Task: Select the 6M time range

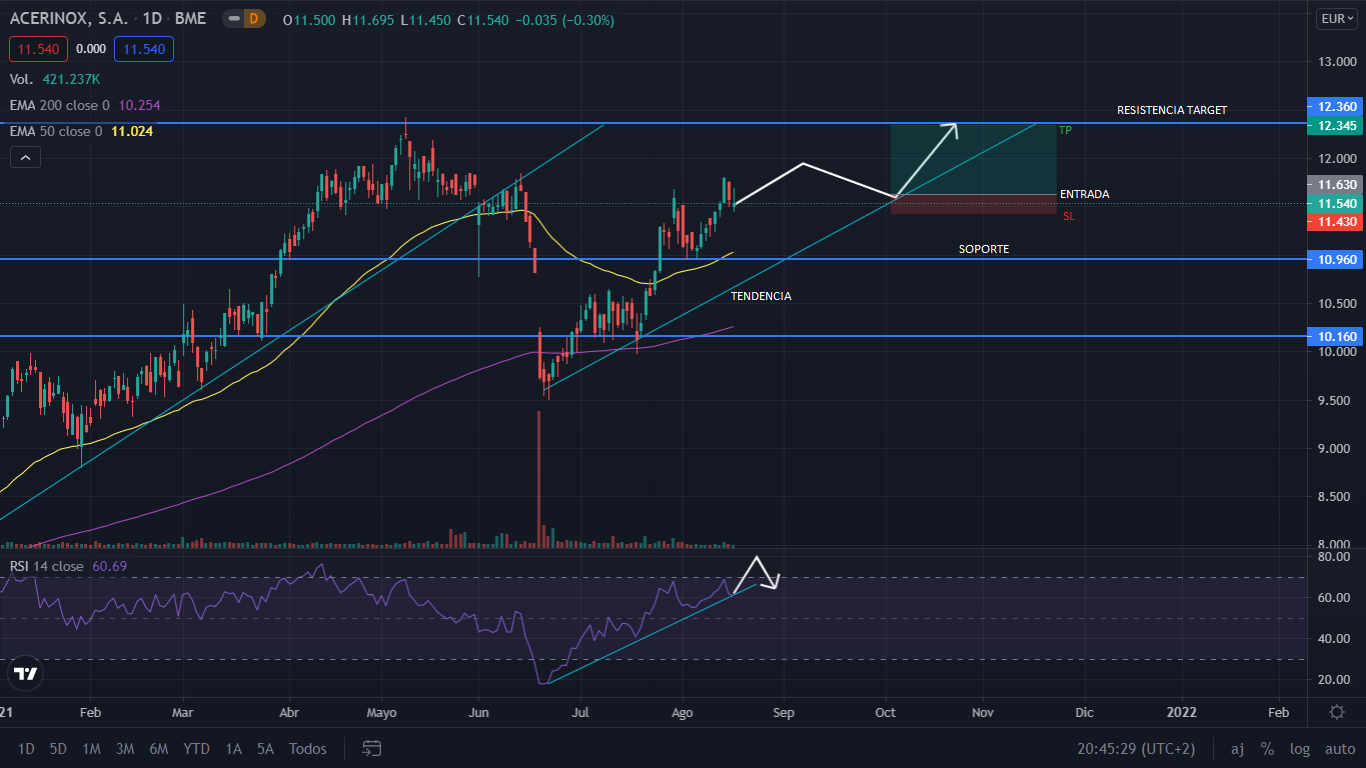Action: [x=158, y=749]
